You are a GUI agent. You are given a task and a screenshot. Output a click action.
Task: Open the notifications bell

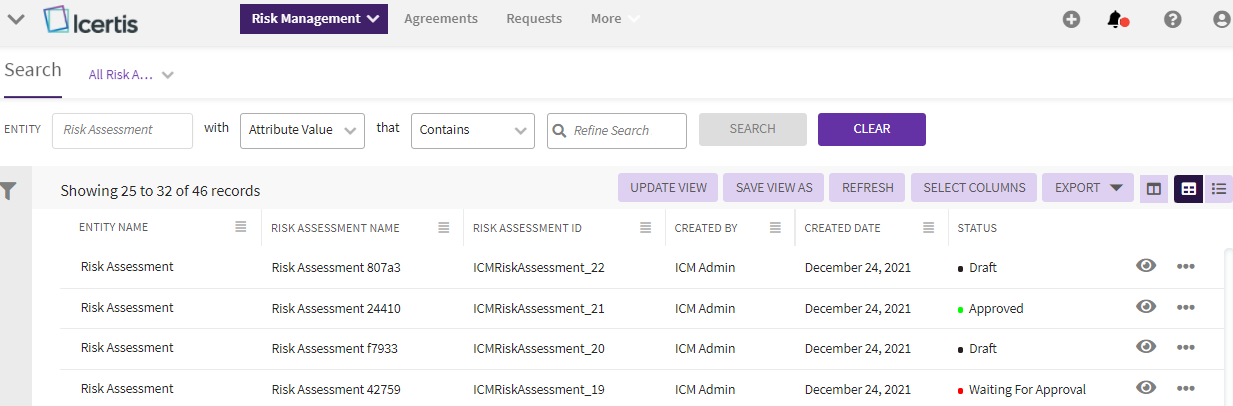point(1116,19)
